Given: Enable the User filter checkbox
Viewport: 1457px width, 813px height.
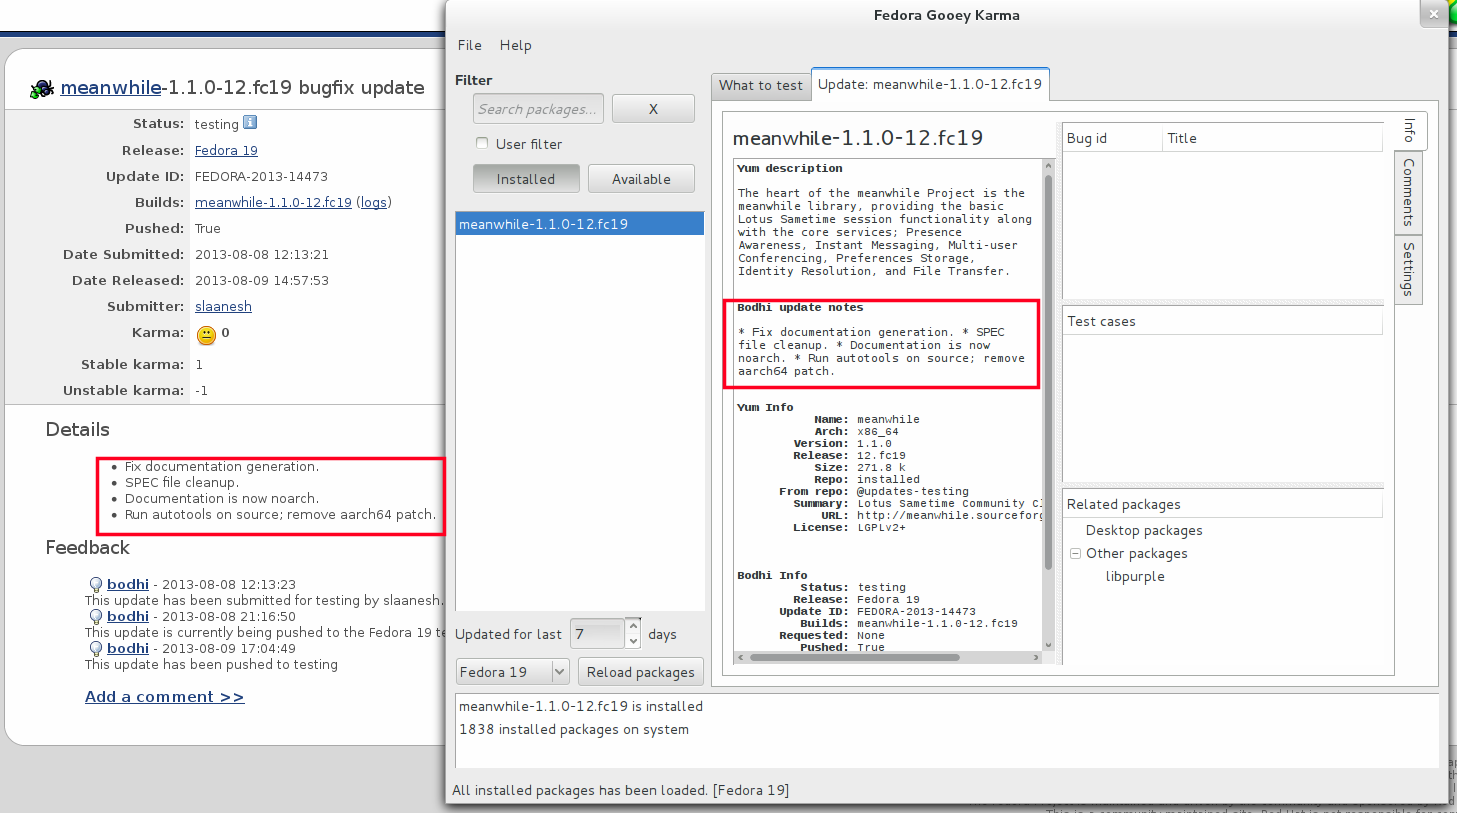Looking at the screenshot, I should 482,143.
